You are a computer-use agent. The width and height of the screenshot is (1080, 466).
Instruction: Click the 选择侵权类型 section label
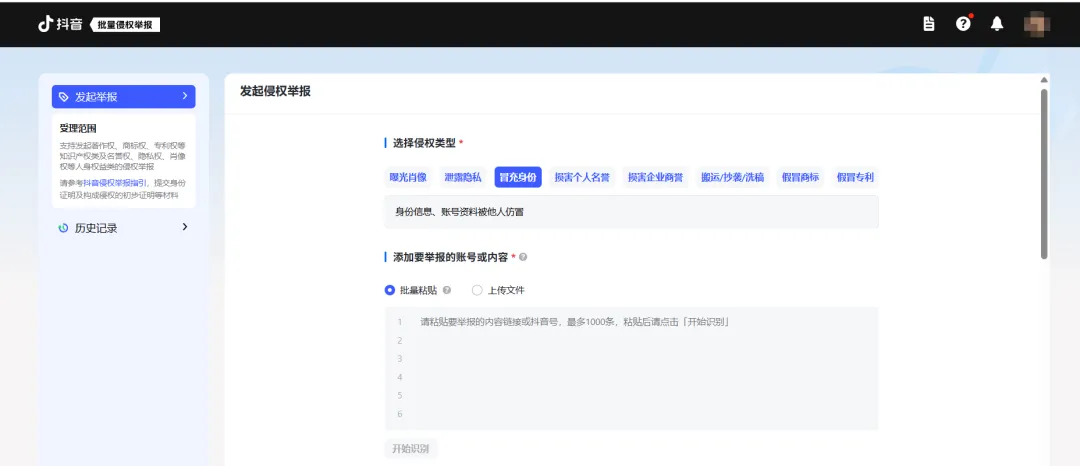click(424, 143)
